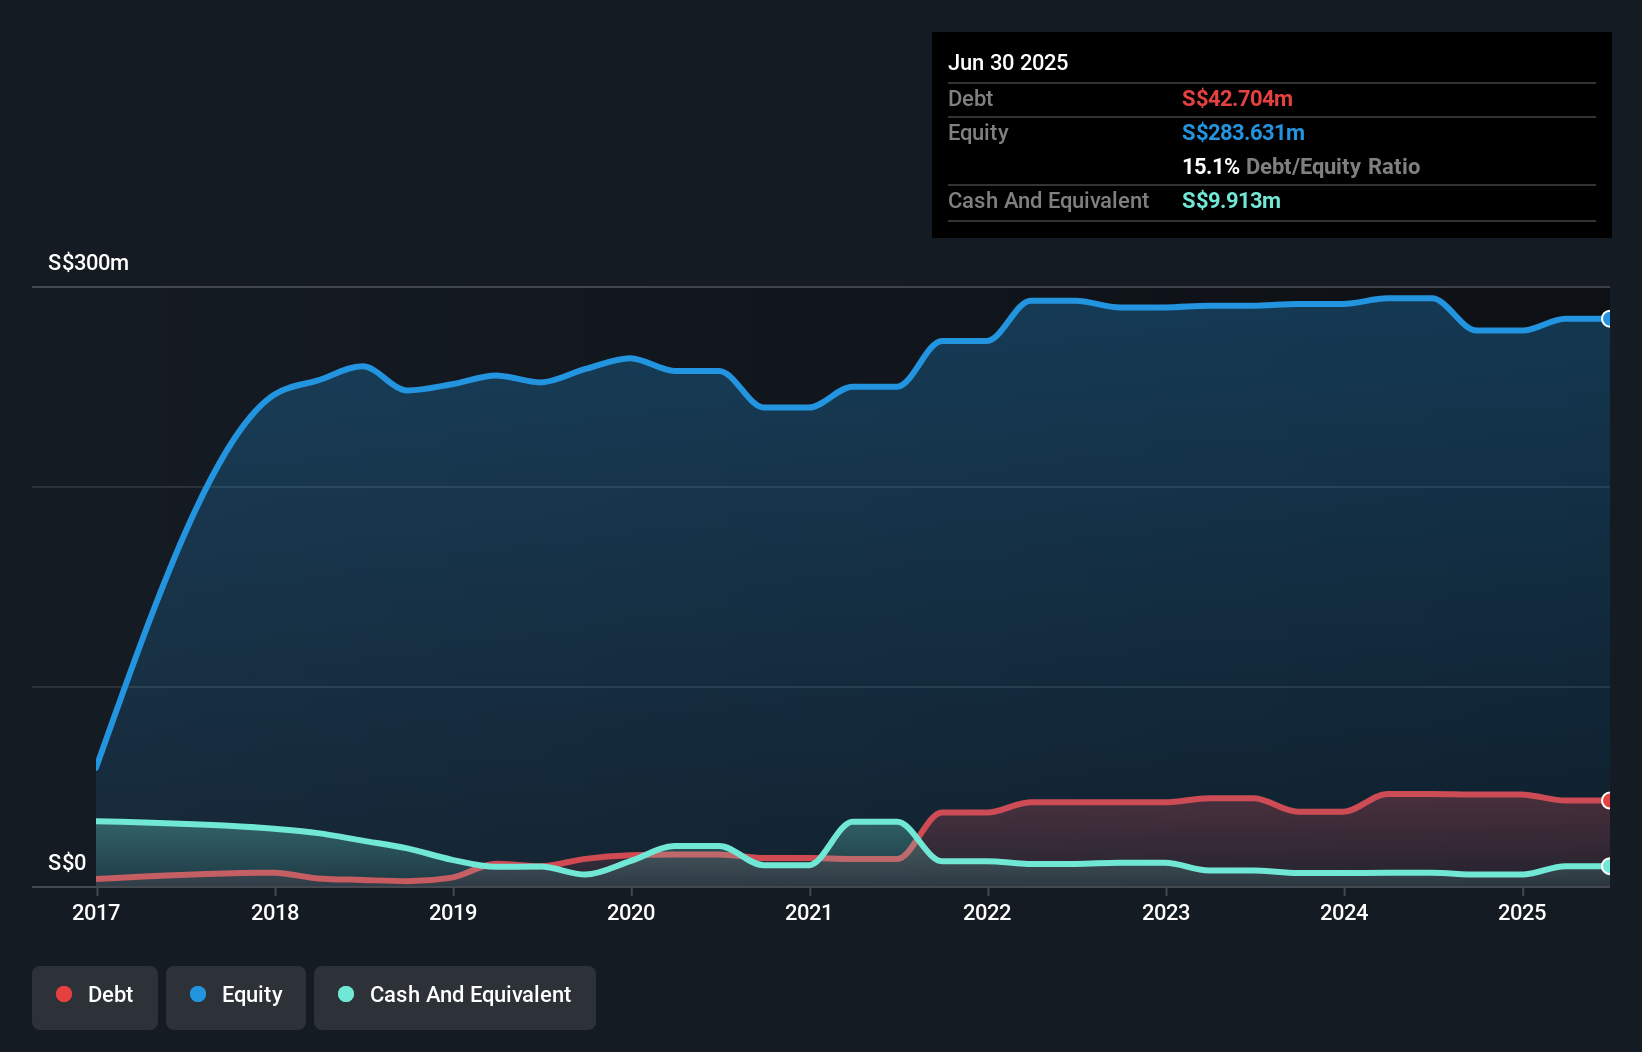Image resolution: width=1642 pixels, height=1052 pixels.
Task: Click the S$283.631m equity value in tooltip
Action: [1243, 132]
